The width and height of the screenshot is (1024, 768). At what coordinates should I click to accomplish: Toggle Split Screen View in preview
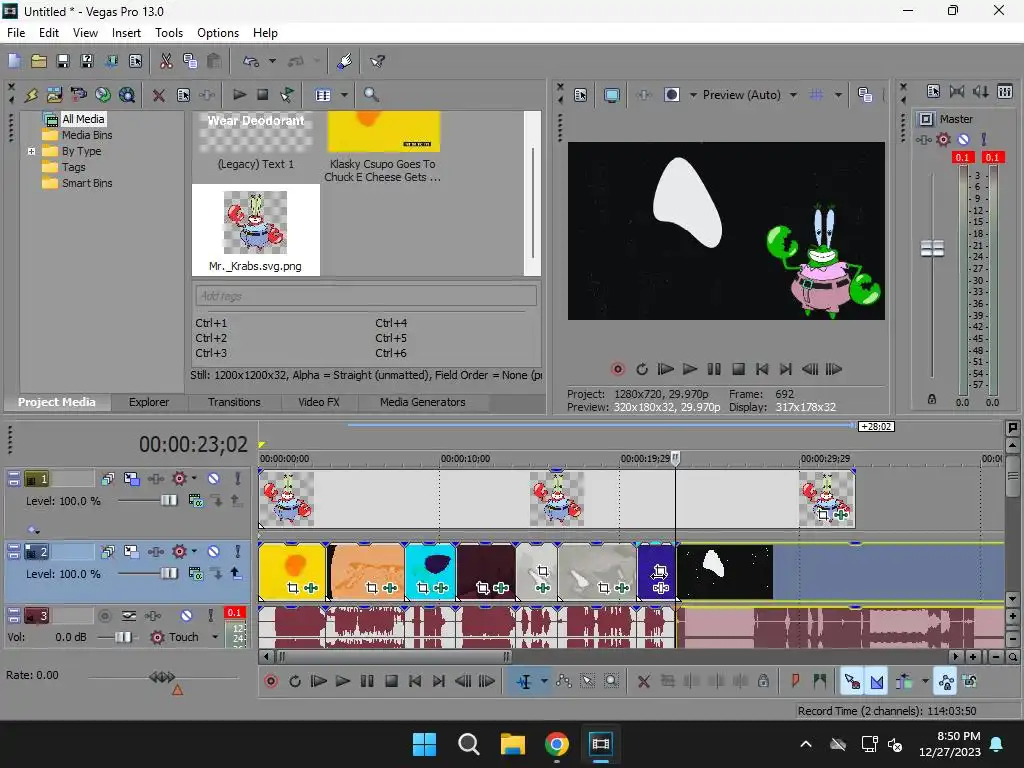coord(671,95)
